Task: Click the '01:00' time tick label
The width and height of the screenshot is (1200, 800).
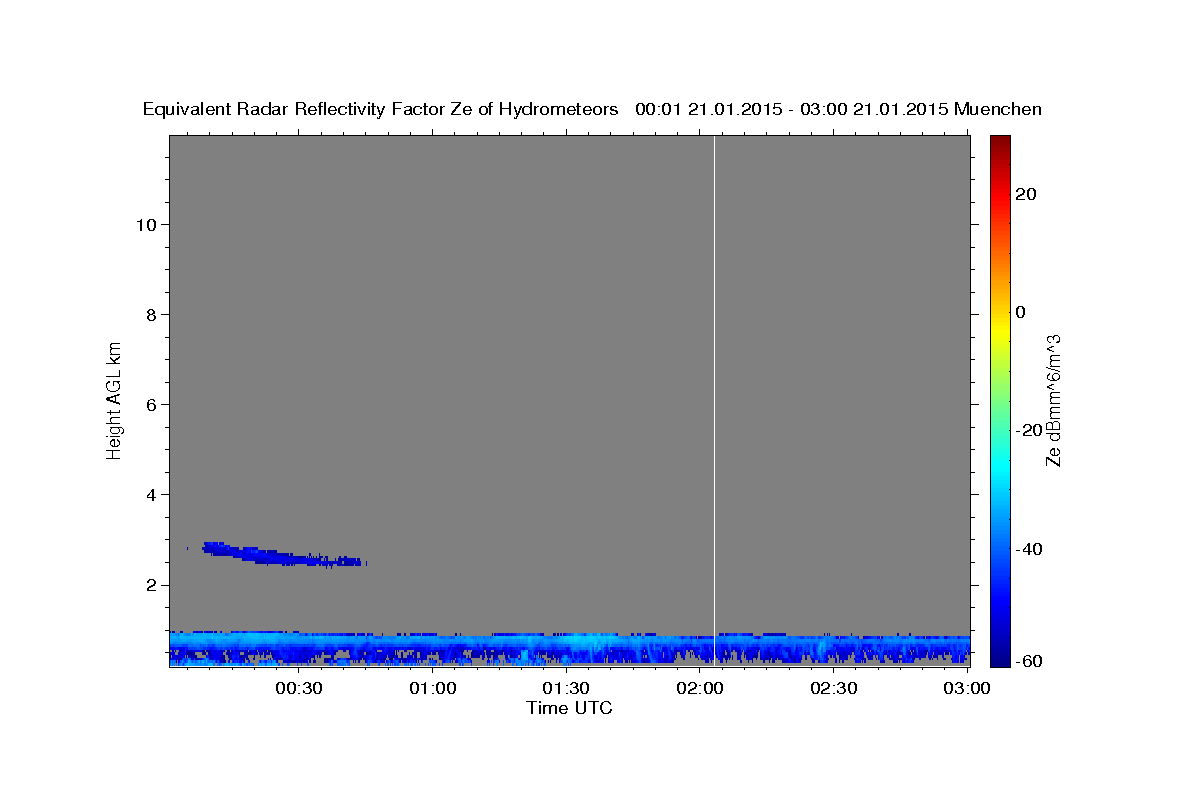Action: pyautogui.click(x=432, y=688)
